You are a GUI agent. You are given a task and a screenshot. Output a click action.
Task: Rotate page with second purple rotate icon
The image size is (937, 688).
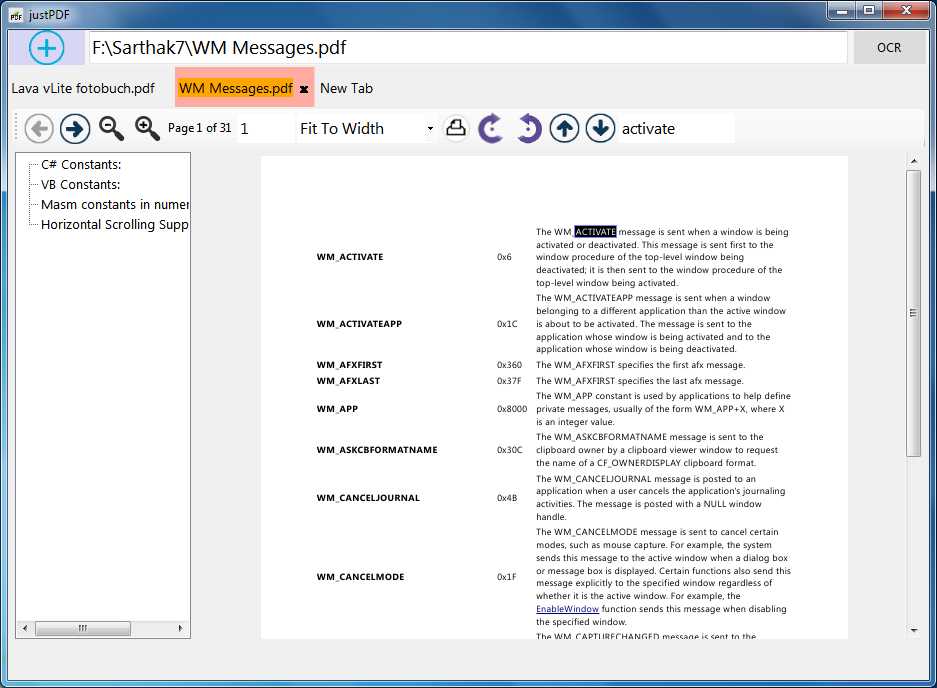click(x=528, y=129)
